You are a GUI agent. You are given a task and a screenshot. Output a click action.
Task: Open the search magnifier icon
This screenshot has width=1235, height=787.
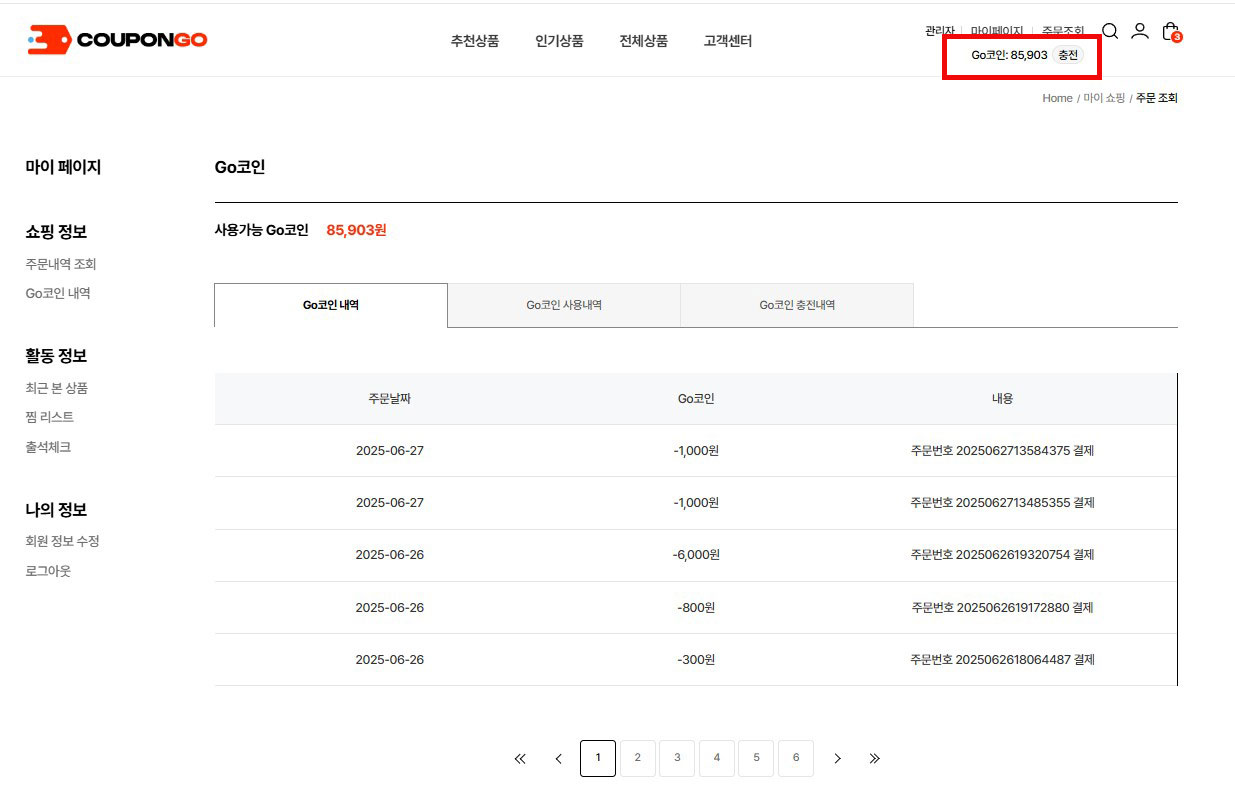[x=1110, y=31]
